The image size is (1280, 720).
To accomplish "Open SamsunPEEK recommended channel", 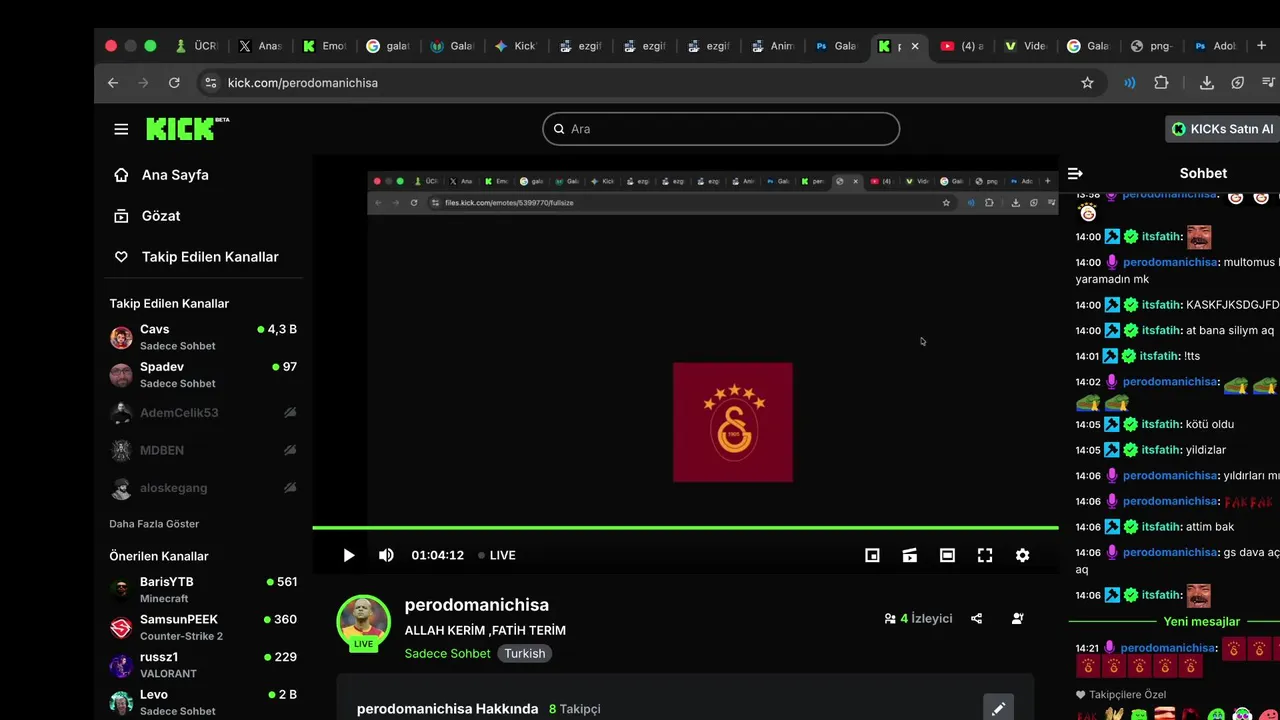I will 203,628.
